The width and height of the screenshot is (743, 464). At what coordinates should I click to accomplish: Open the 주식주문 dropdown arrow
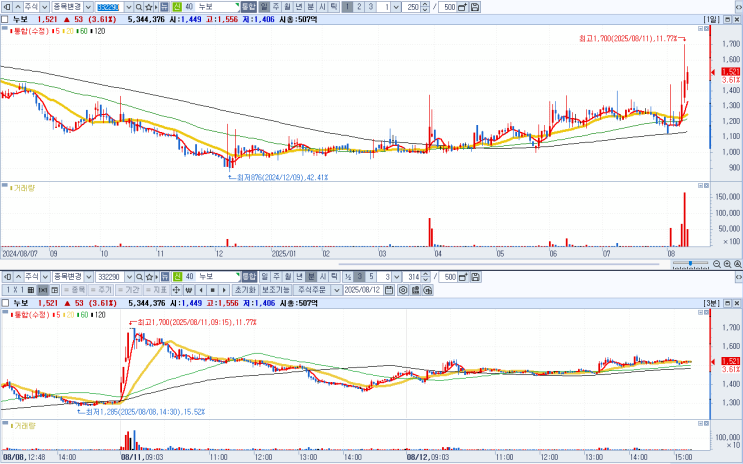pyautogui.click(x=337, y=290)
